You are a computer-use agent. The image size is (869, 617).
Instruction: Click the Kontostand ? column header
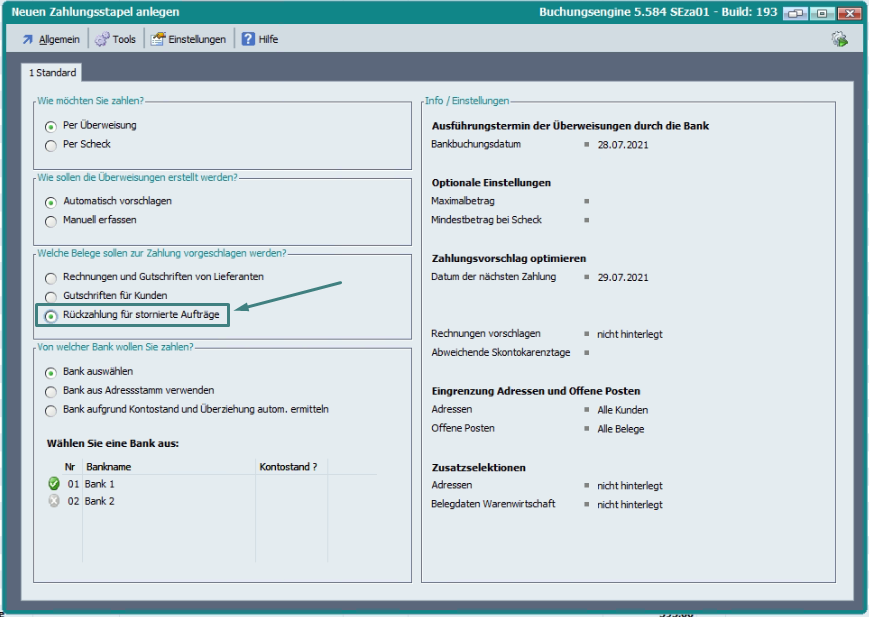click(288, 467)
